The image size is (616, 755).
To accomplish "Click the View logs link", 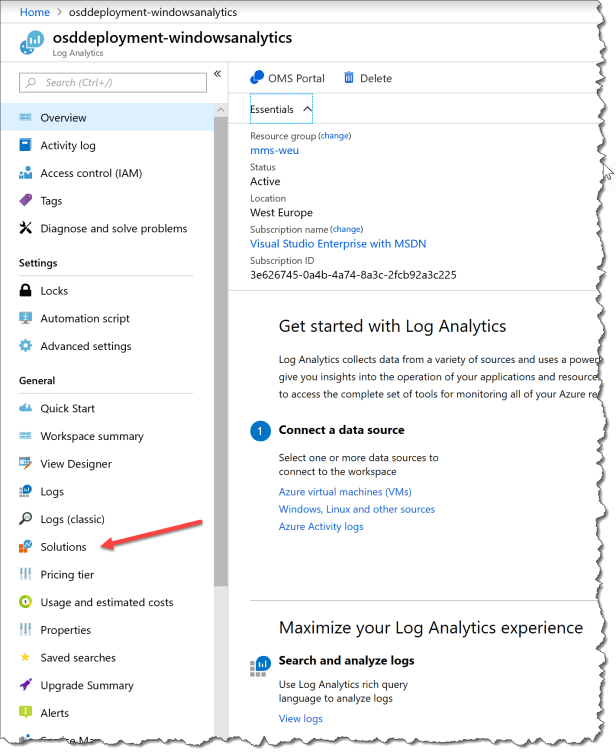I will click(301, 718).
